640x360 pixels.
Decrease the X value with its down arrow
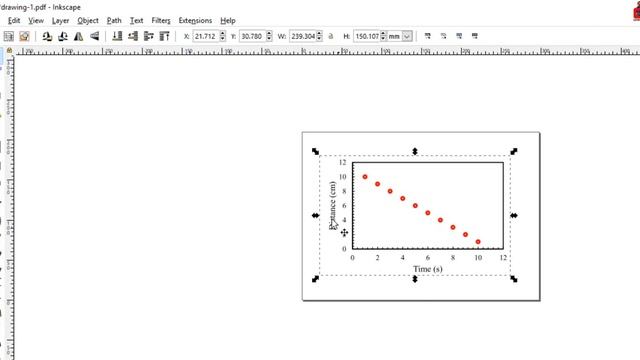pos(222,39)
